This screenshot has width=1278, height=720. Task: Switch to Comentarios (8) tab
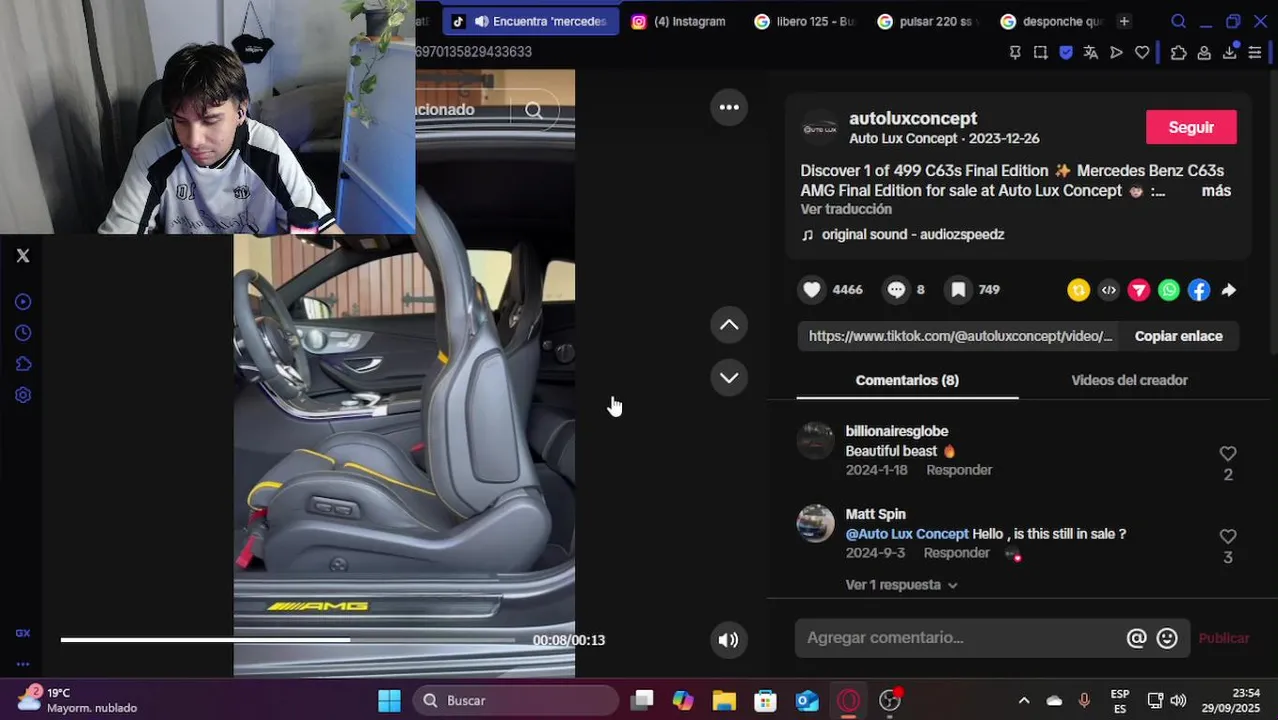point(907,380)
